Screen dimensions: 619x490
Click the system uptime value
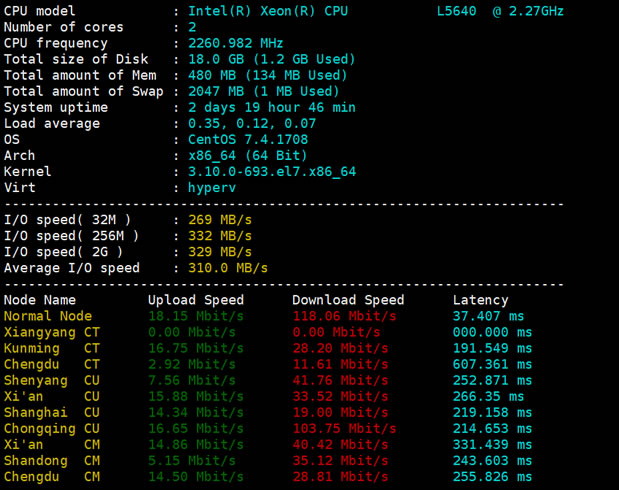pos(272,107)
